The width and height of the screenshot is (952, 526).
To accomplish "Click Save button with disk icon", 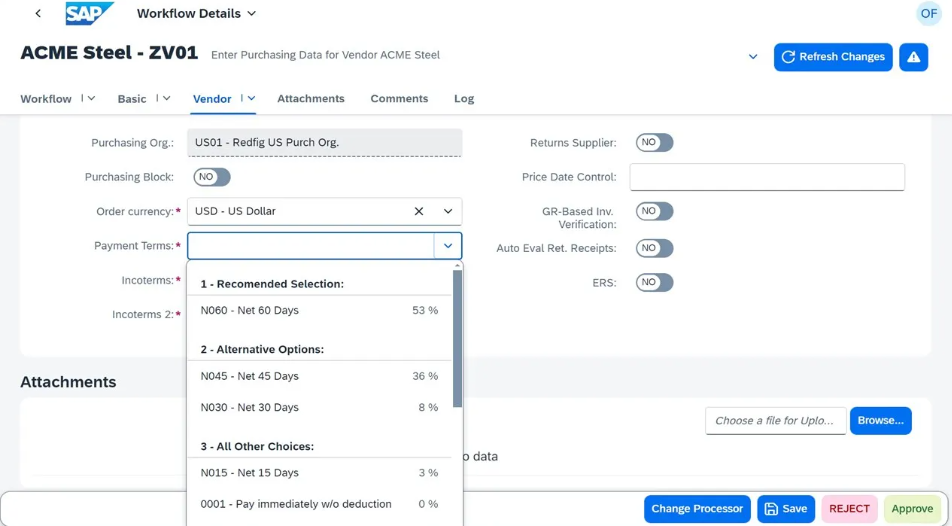I will click(x=785, y=509).
